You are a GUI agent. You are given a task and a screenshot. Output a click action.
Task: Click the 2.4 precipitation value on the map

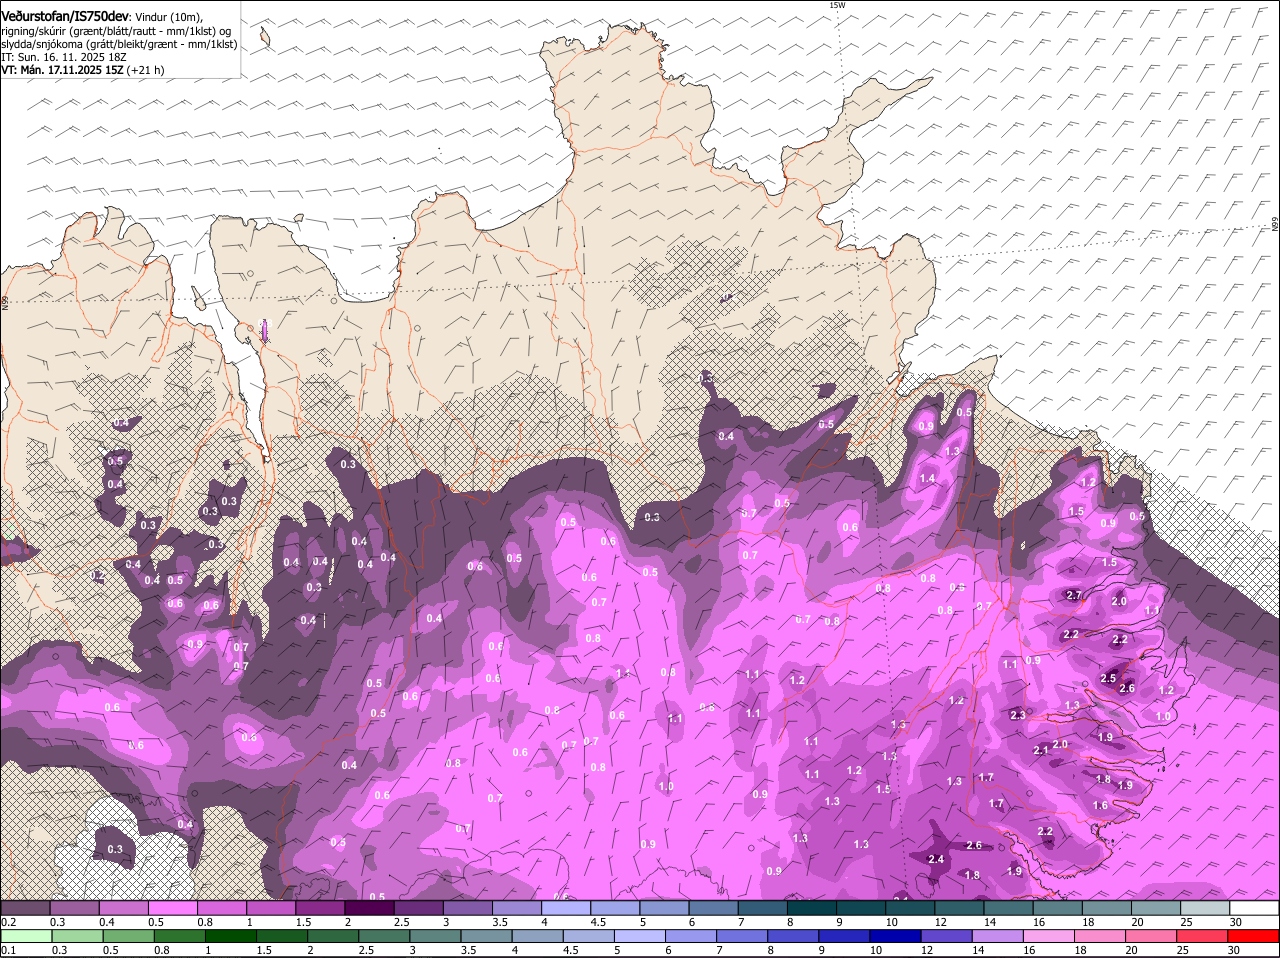click(936, 859)
